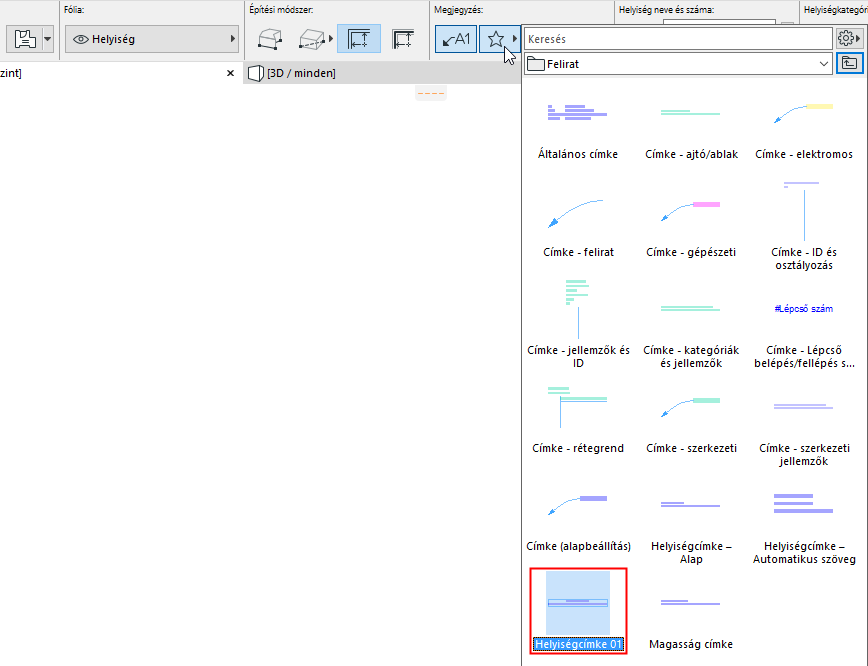Click the A1 label button

click(x=456, y=39)
